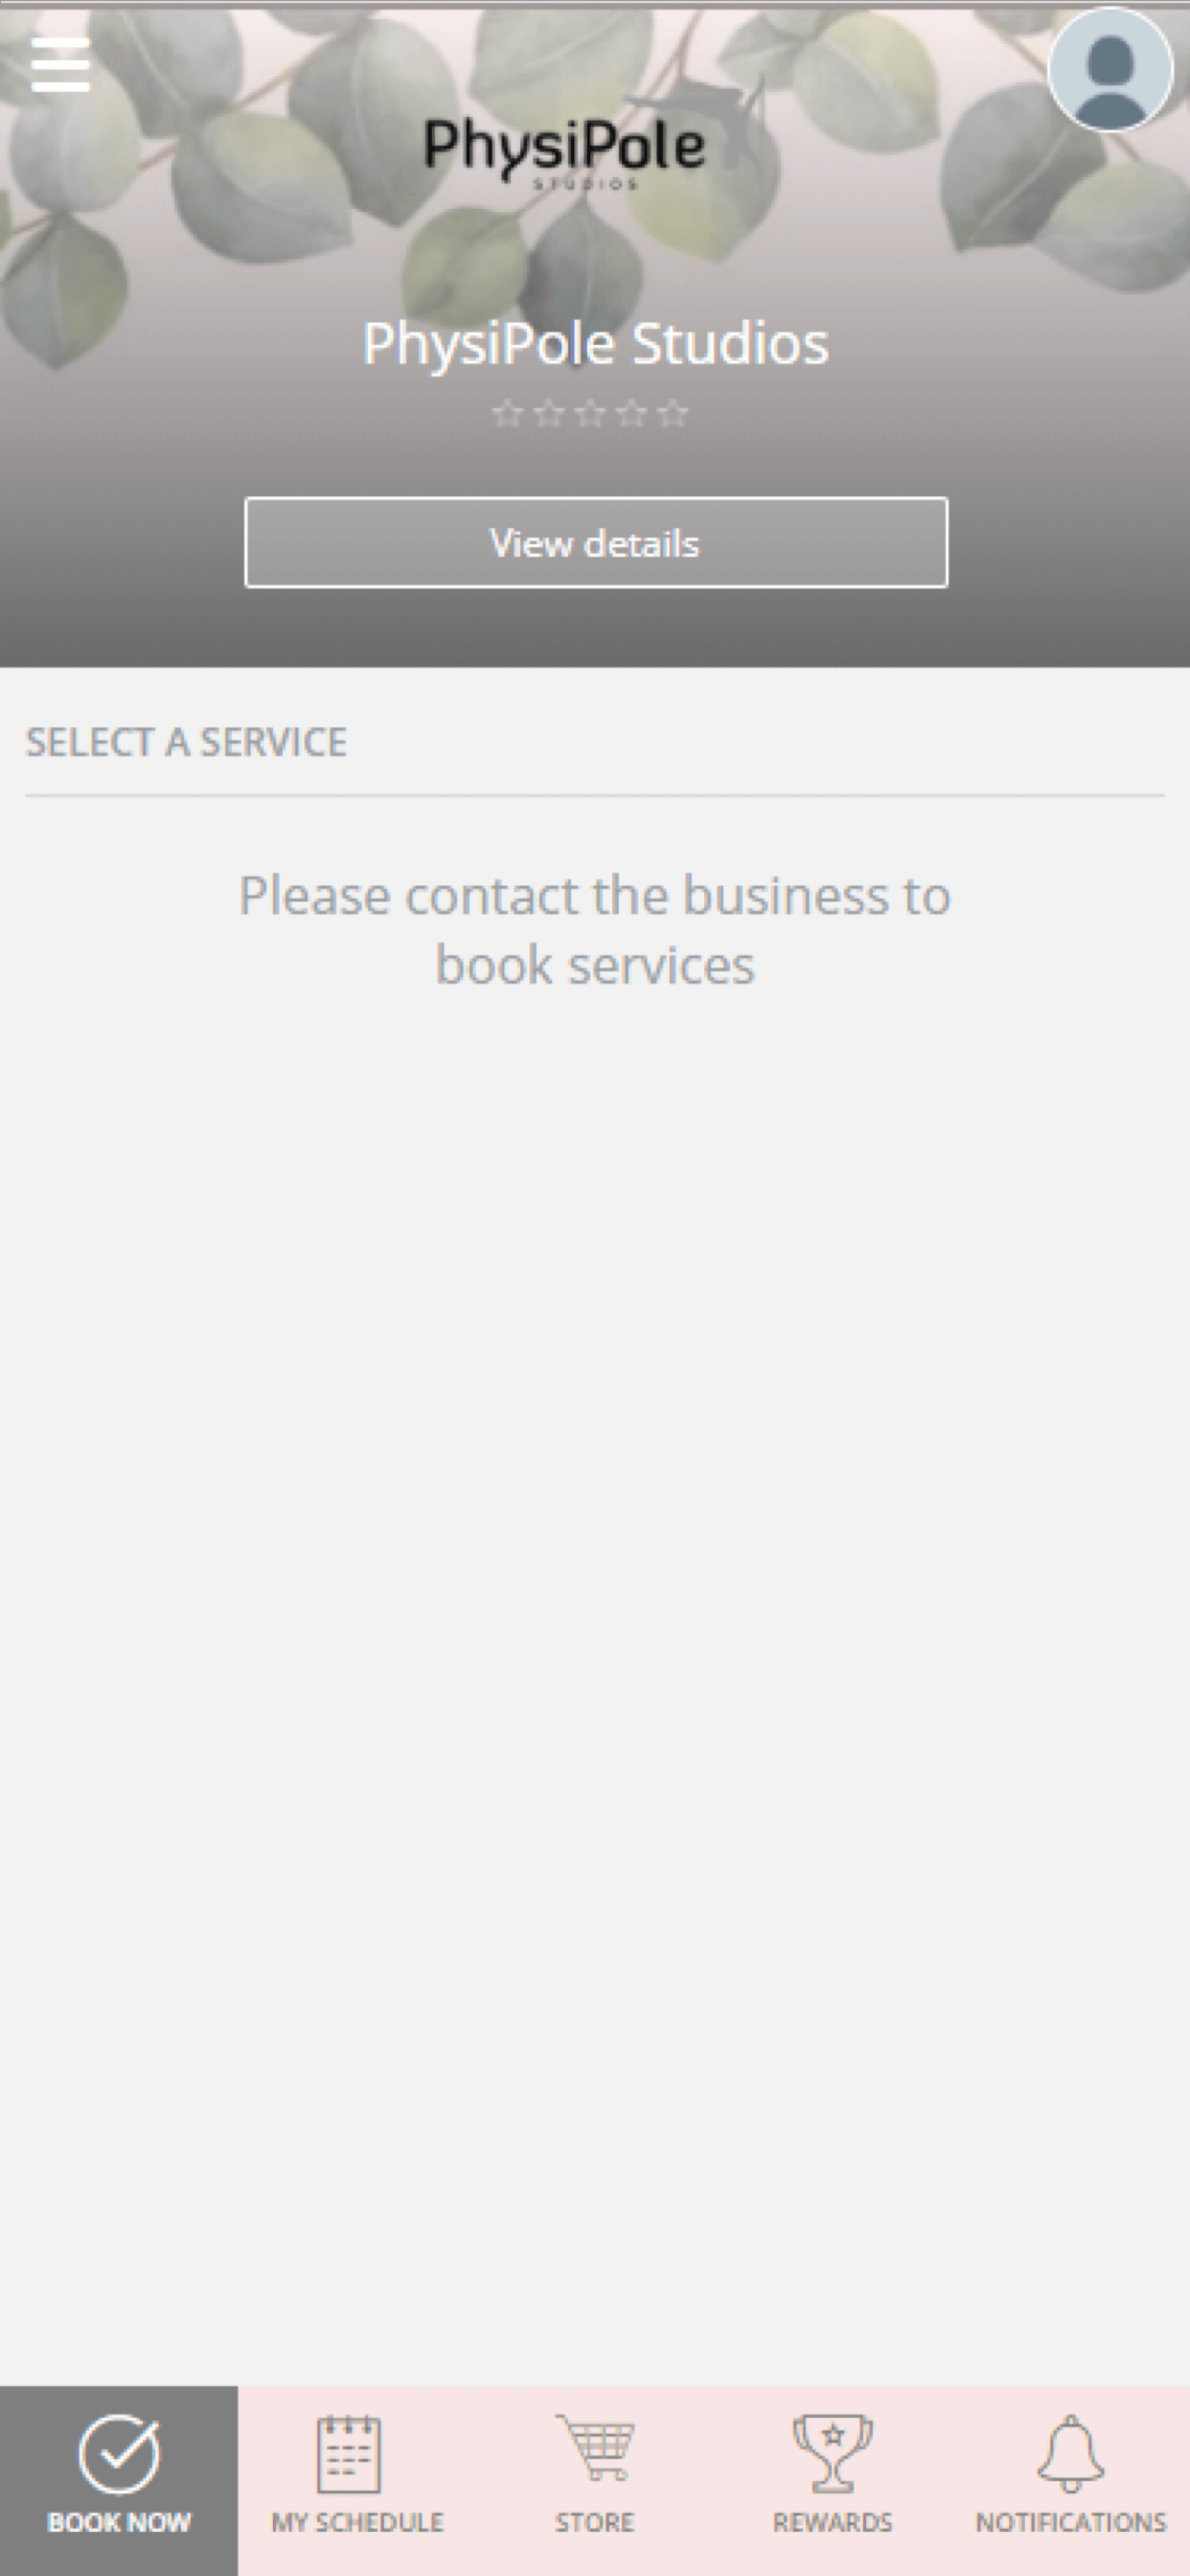Viewport: 1190px width, 2576px height.
Task: Tap the Rewards trophy icon
Action: 833,2453
